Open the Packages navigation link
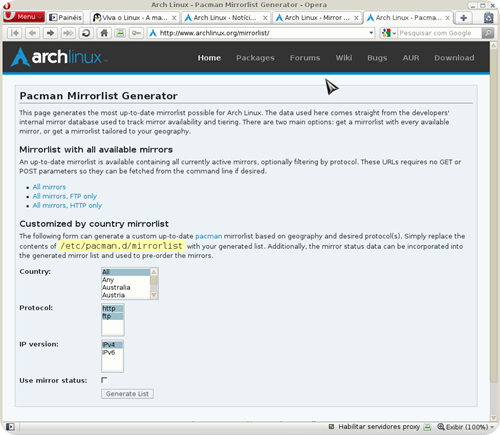The image size is (500, 435). (255, 58)
